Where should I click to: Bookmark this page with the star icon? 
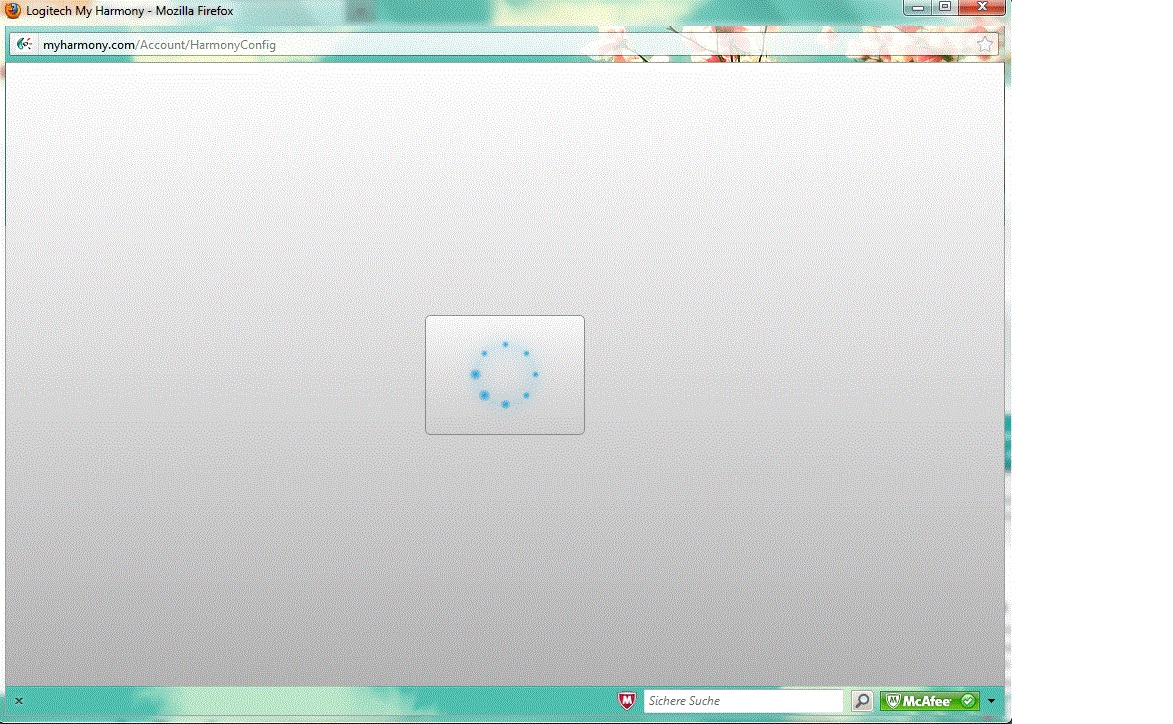click(x=984, y=44)
